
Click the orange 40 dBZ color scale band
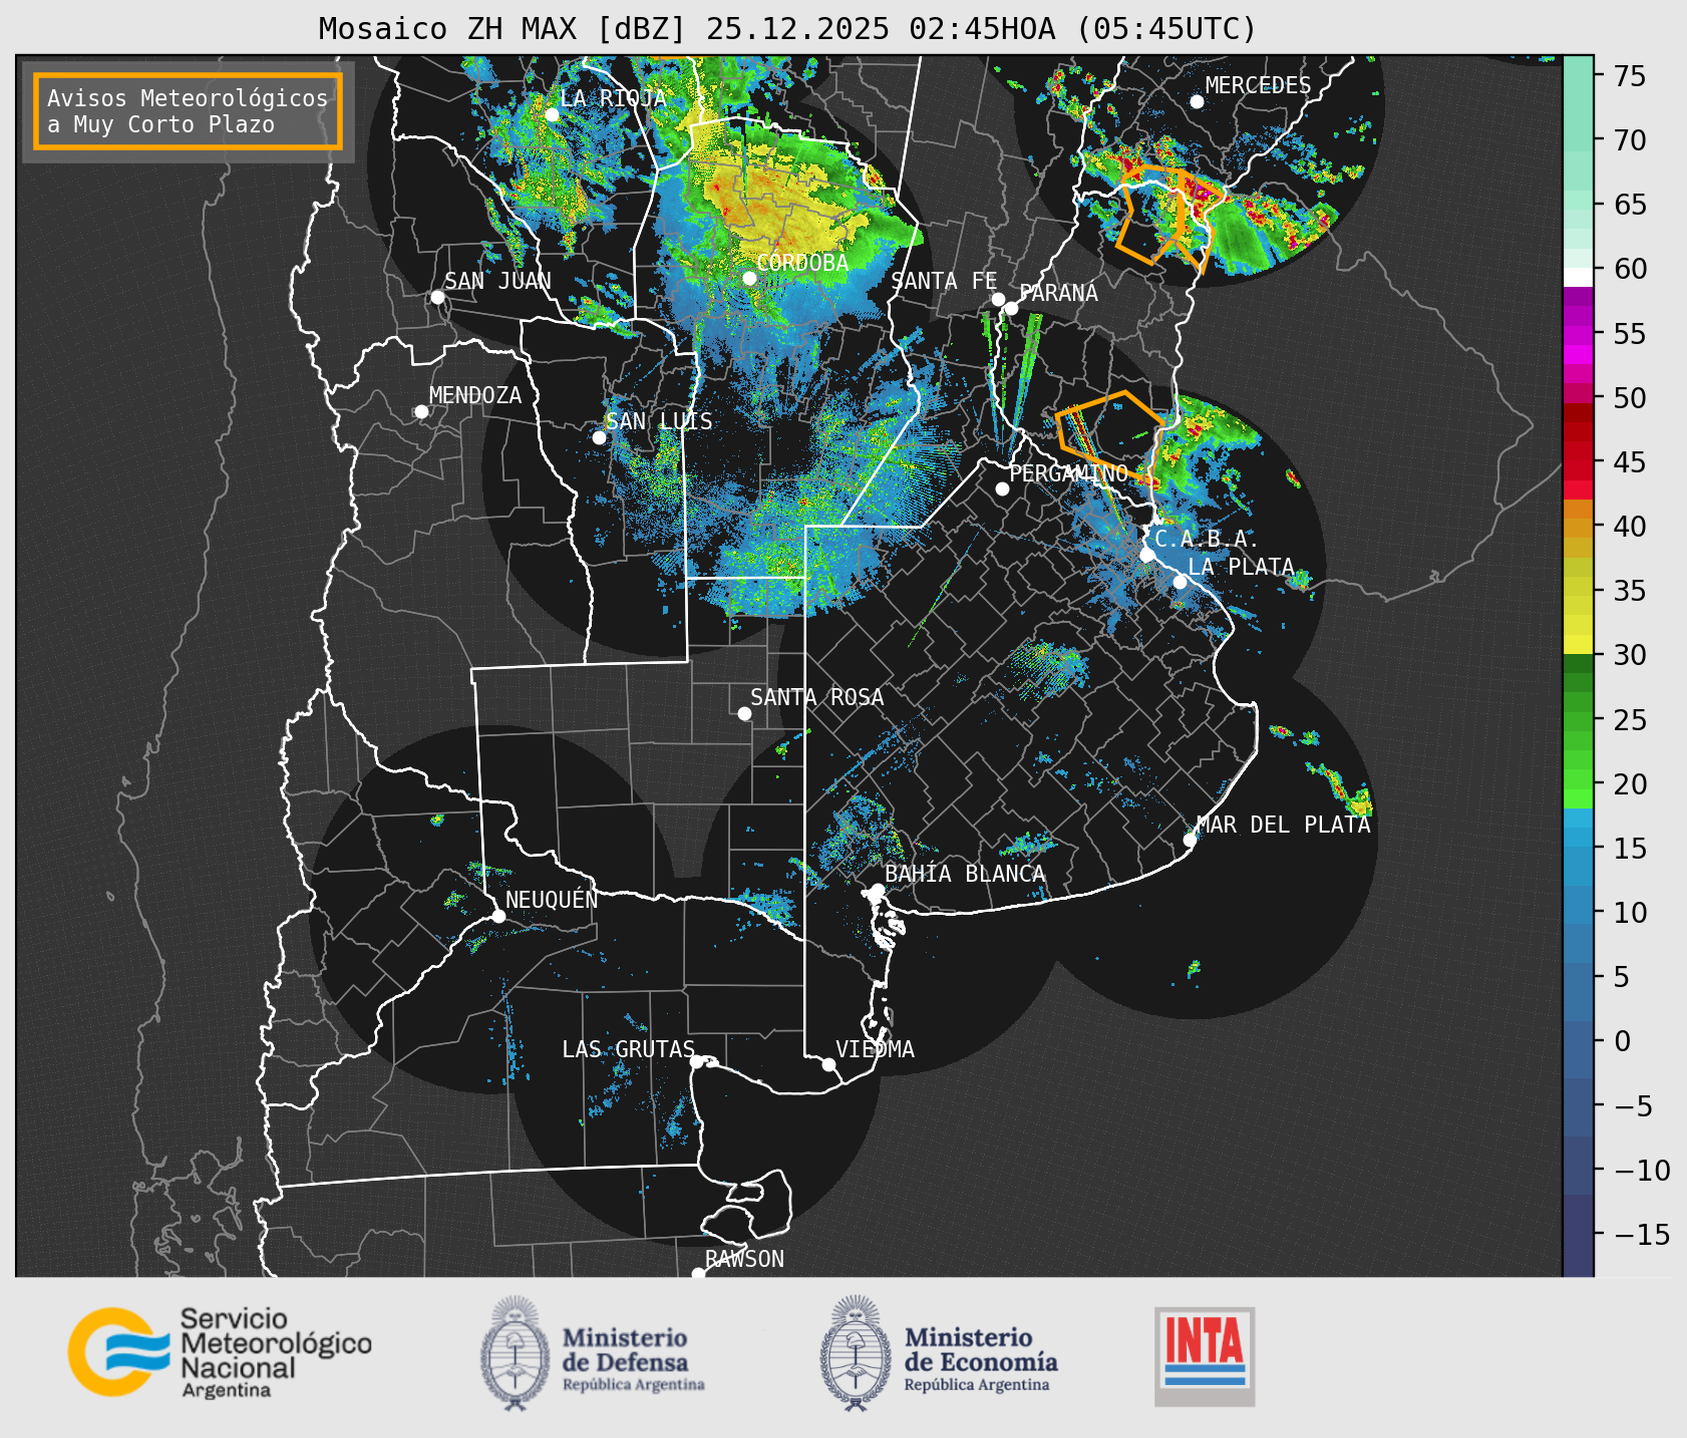coord(1578,526)
